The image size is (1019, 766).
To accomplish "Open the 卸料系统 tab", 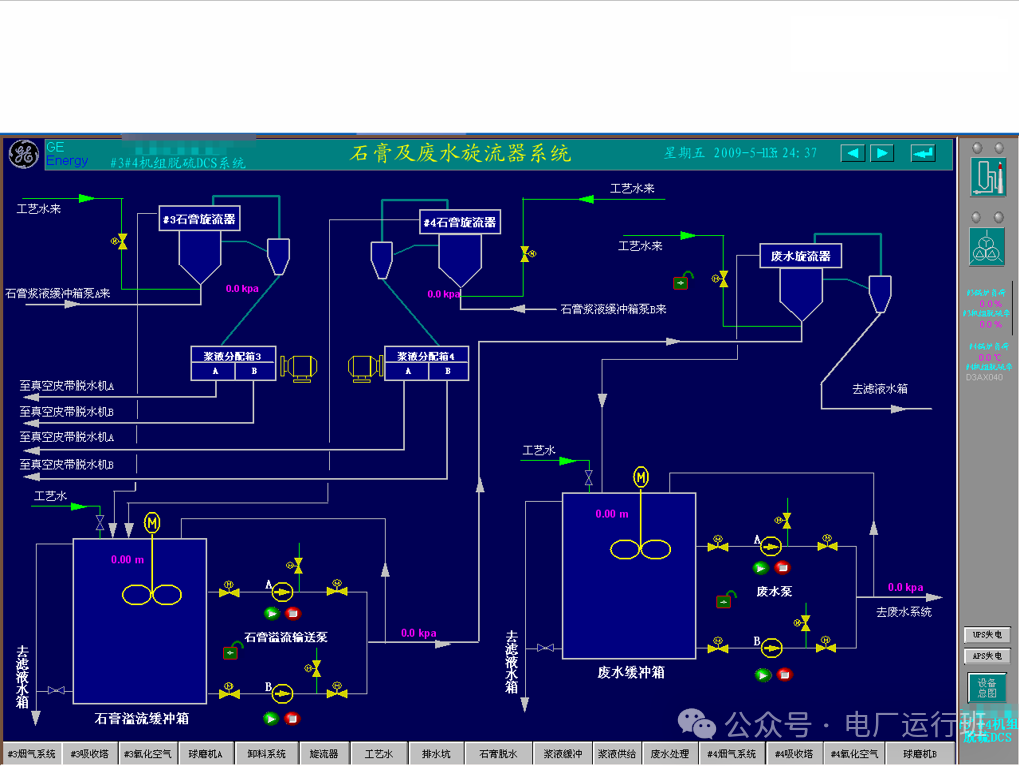I will pyautogui.click(x=266, y=754).
